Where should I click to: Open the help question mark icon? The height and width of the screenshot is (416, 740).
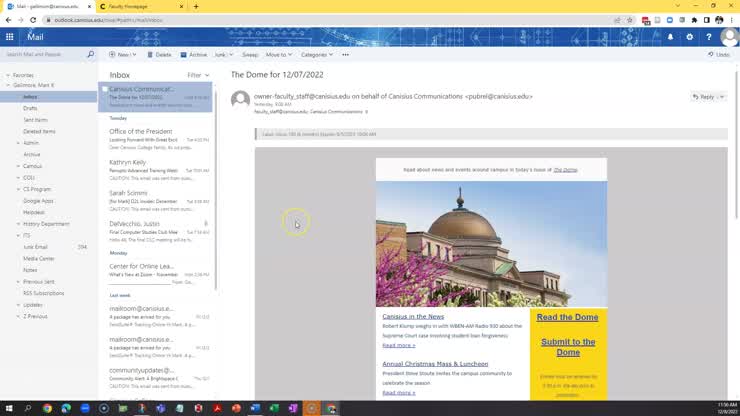tap(709, 37)
